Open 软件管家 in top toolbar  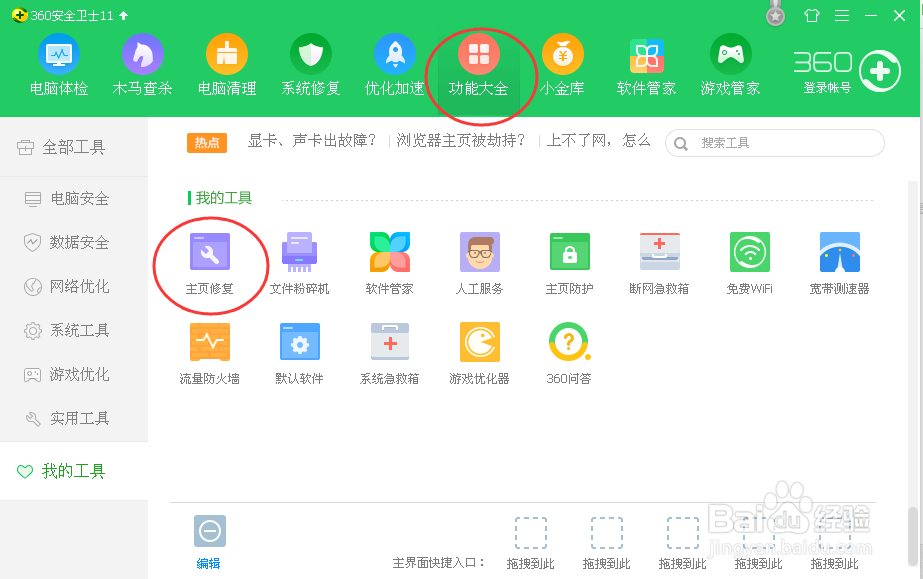[646, 66]
